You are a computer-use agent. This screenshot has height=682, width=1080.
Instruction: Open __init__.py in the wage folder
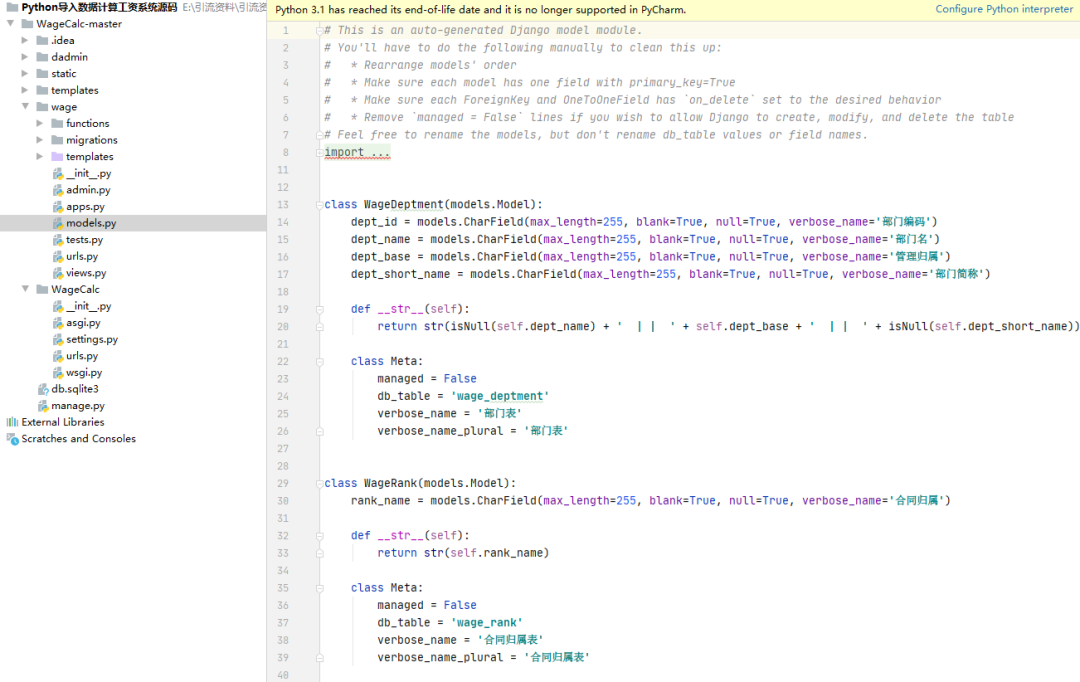[x=88, y=173]
